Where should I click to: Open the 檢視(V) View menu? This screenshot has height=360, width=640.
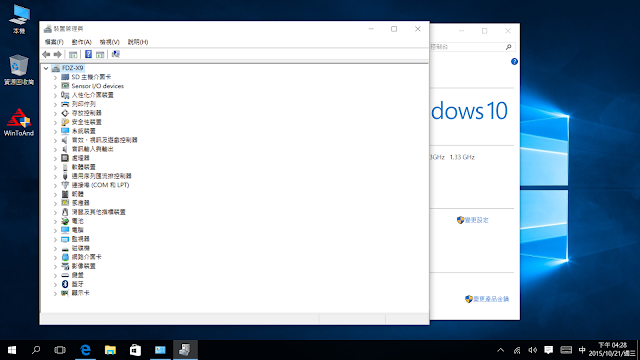click(109, 42)
